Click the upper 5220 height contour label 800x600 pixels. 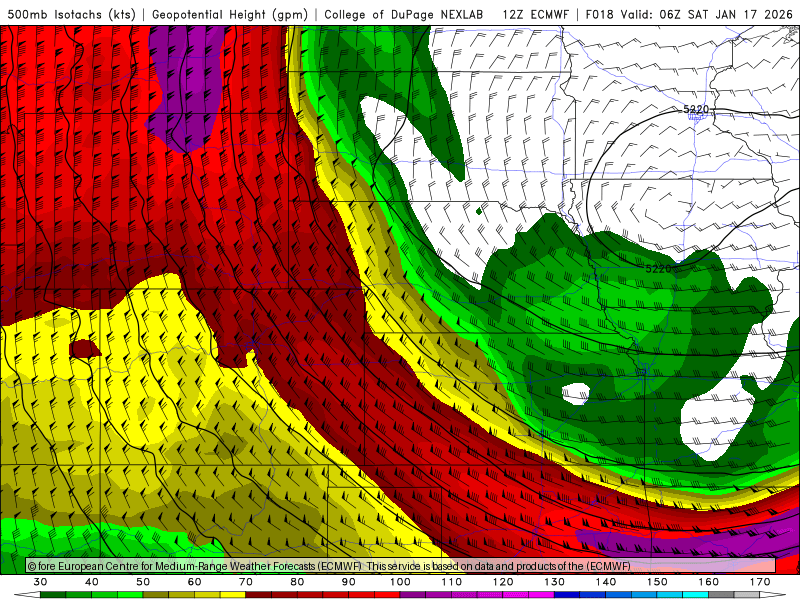tap(696, 109)
